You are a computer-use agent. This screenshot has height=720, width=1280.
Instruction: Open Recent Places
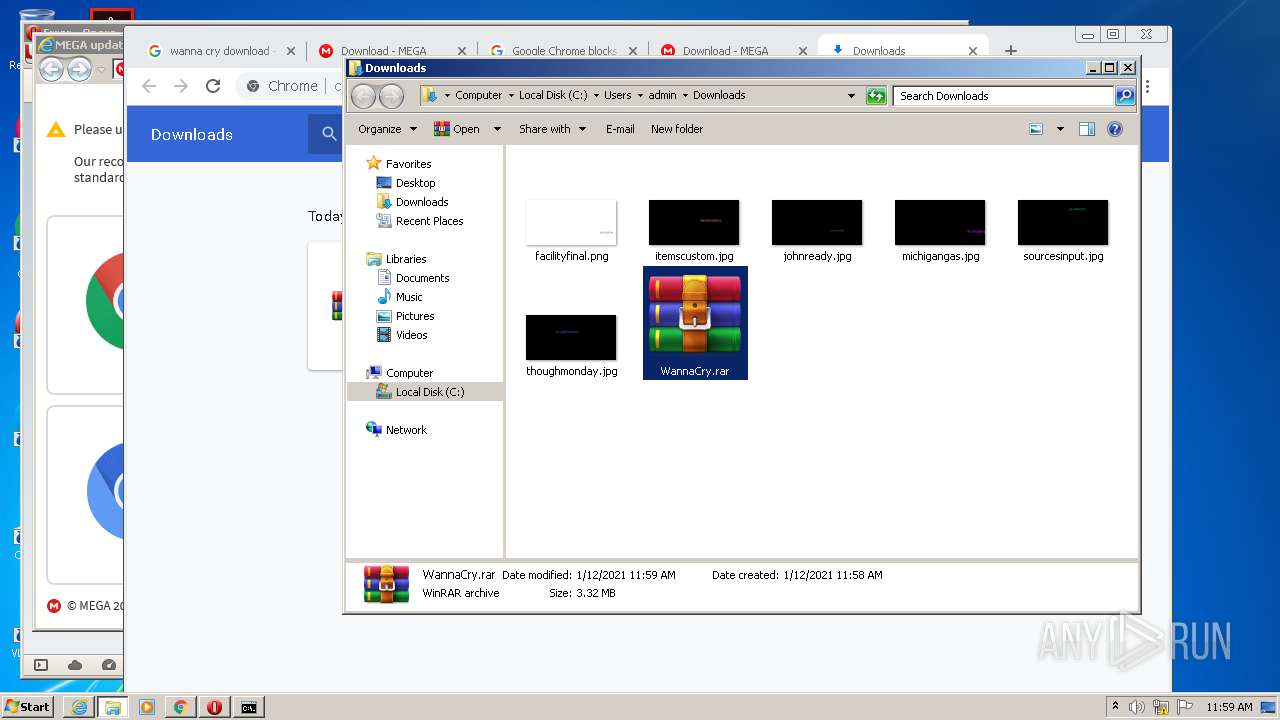pyautogui.click(x=429, y=221)
